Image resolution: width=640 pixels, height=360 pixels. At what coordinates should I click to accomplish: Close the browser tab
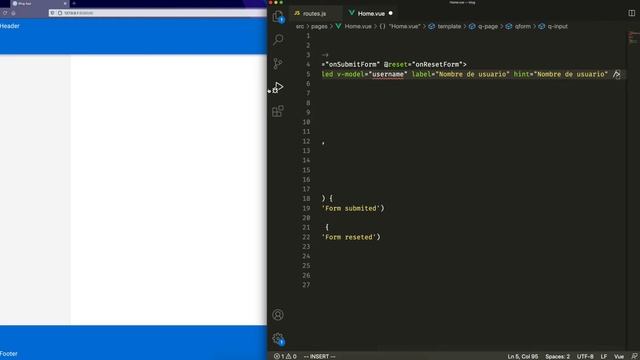[65, 4]
